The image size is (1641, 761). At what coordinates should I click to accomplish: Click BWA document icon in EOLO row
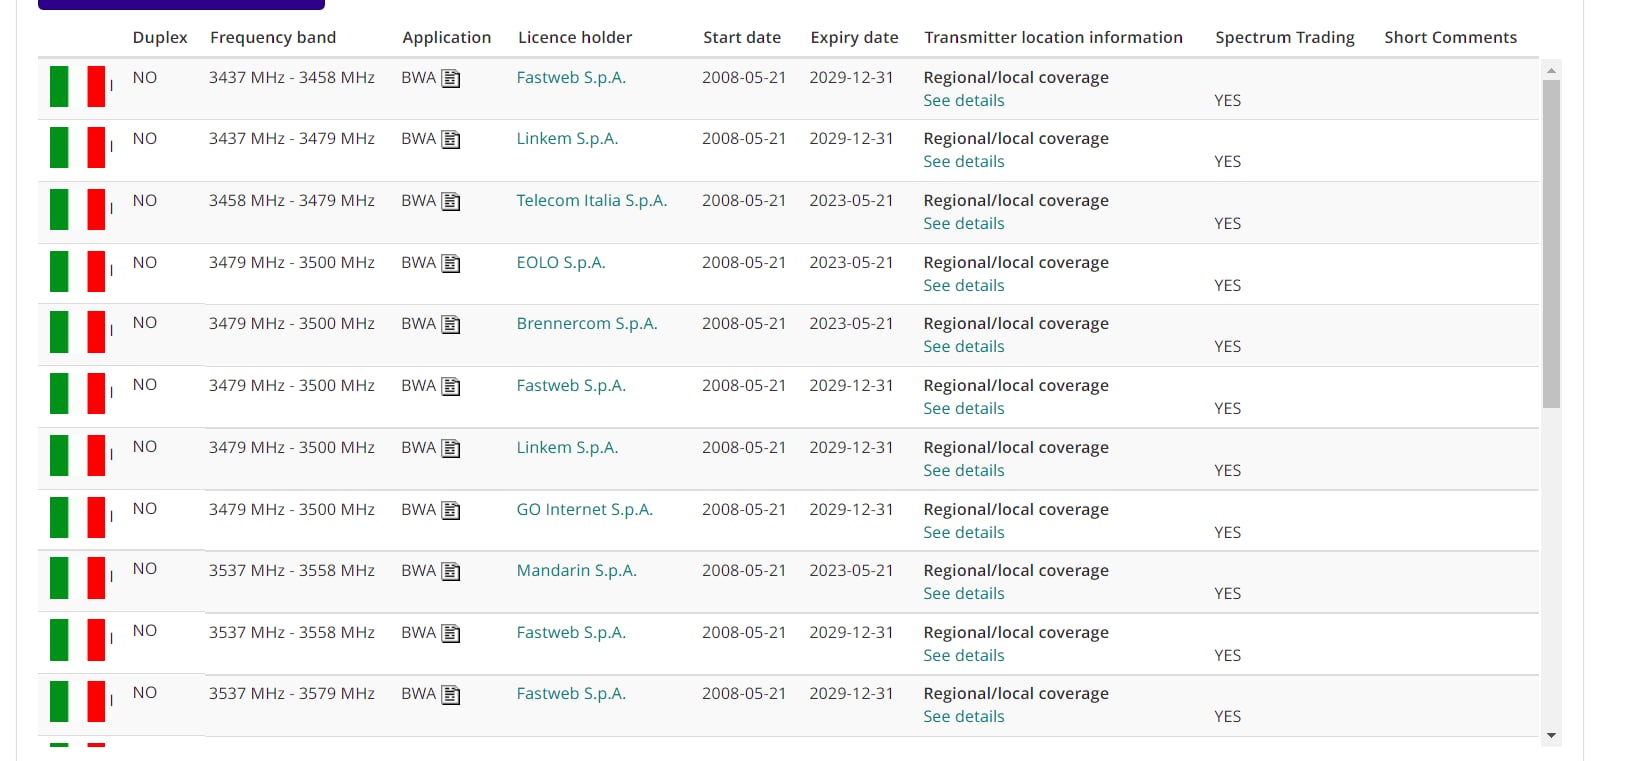pyautogui.click(x=451, y=264)
